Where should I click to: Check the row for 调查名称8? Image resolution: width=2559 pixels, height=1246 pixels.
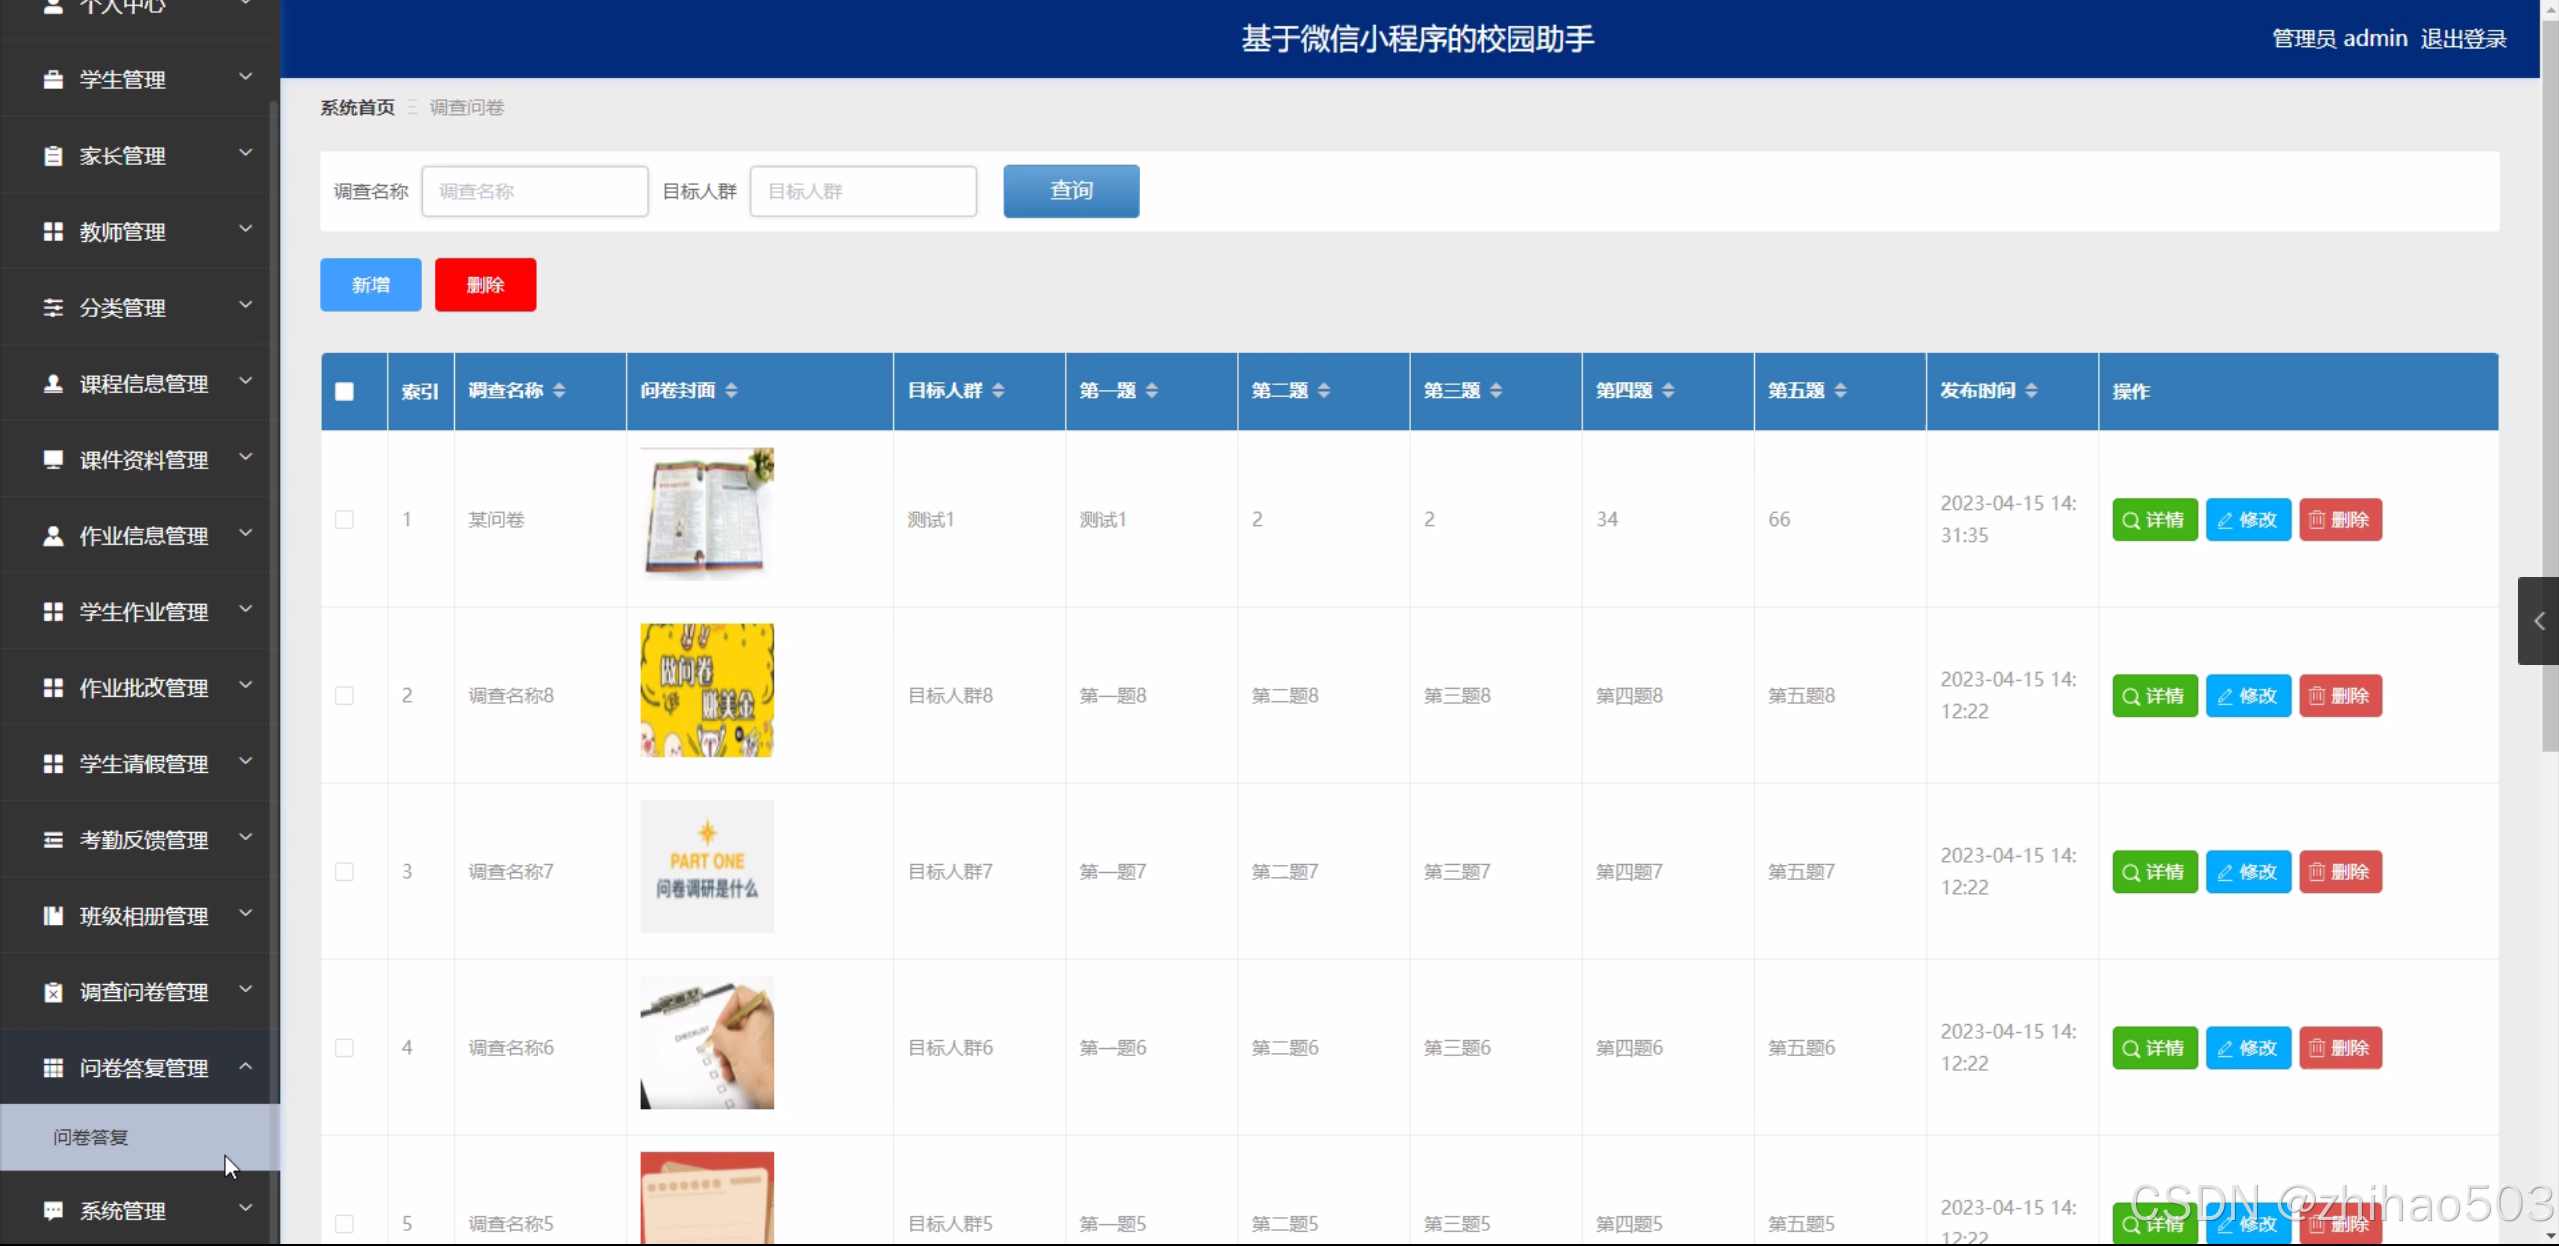[344, 695]
